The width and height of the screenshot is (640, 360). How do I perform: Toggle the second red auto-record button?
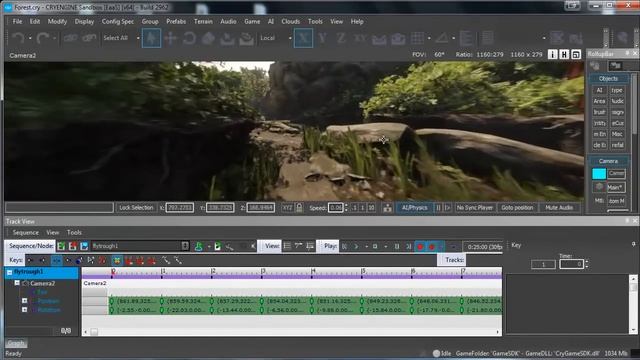coord(431,247)
